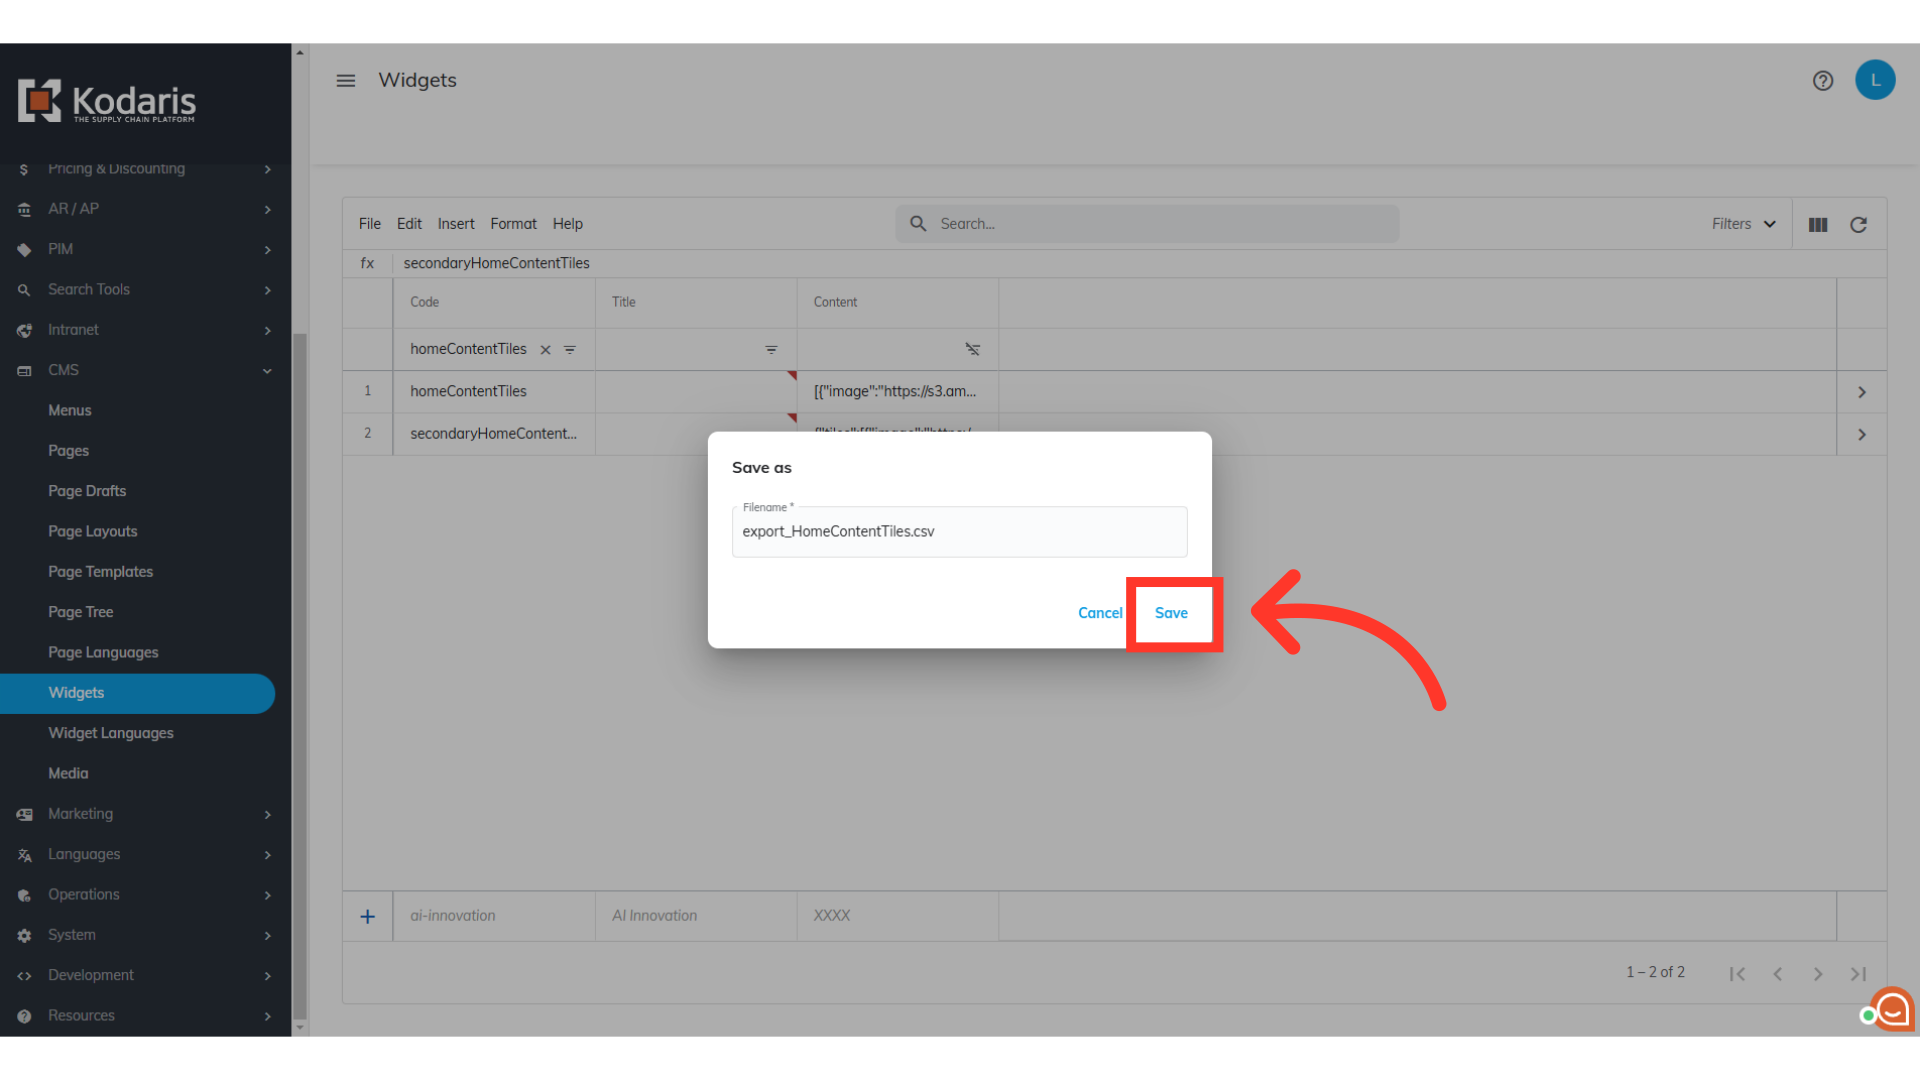Open the column chooser icon
Image resolution: width=1920 pixels, height=1080 pixels.
pyautogui.click(x=1817, y=225)
